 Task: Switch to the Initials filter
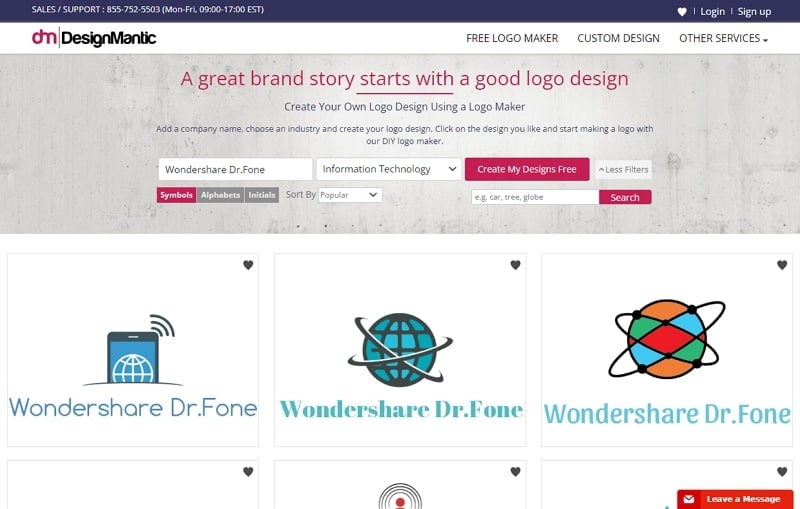(262, 195)
